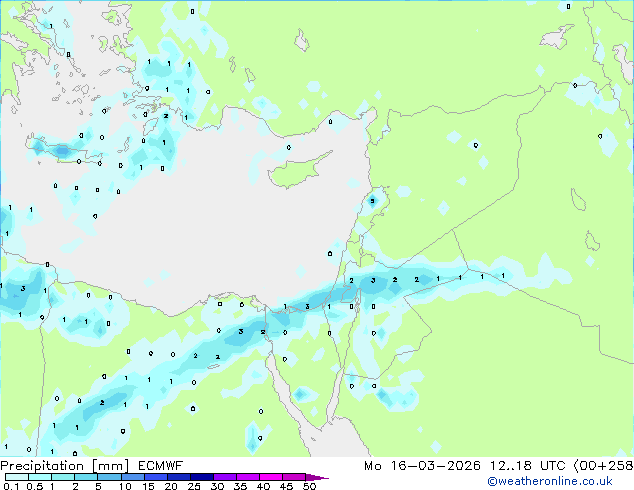Click the 'ECMWF' model label
The width and height of the screenshot is (634, 490).
161,466
